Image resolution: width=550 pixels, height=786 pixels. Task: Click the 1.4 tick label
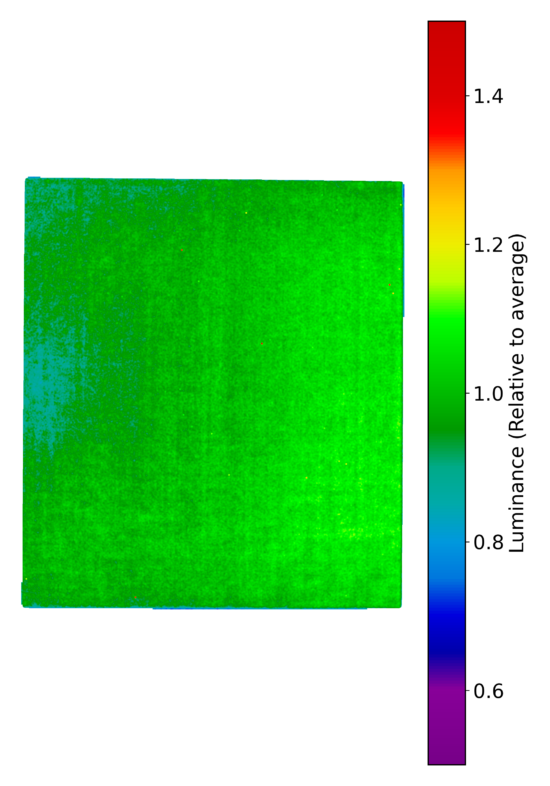pos(488,95)
